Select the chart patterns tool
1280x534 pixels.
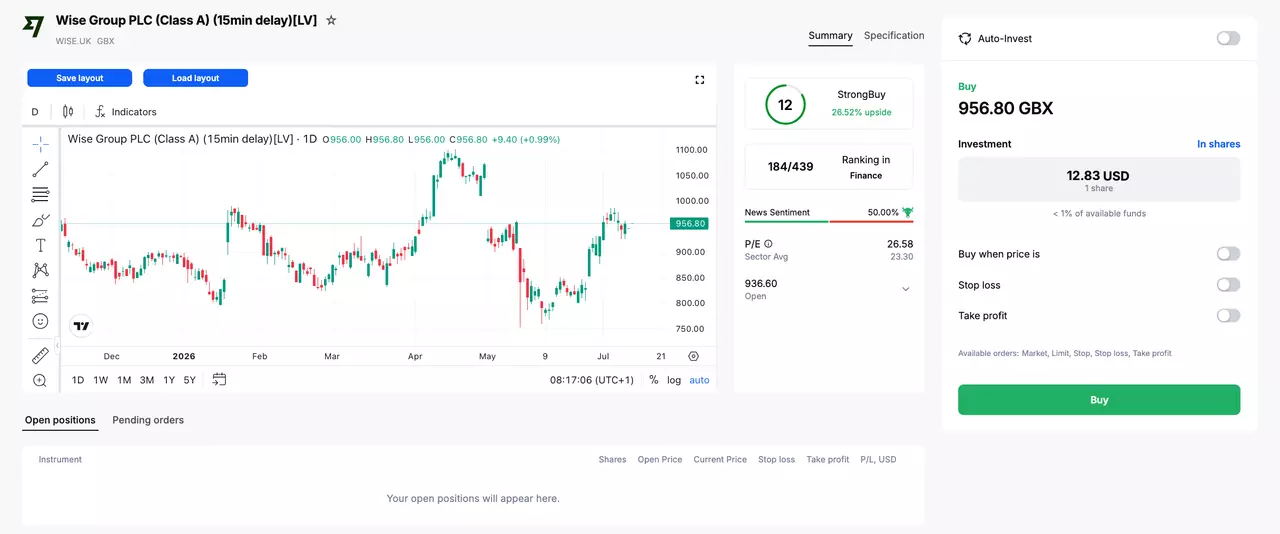40,270
